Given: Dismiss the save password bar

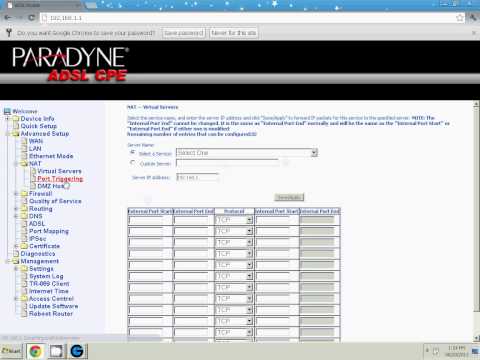Looking at the screenshot, I should [x=474, y=33].
